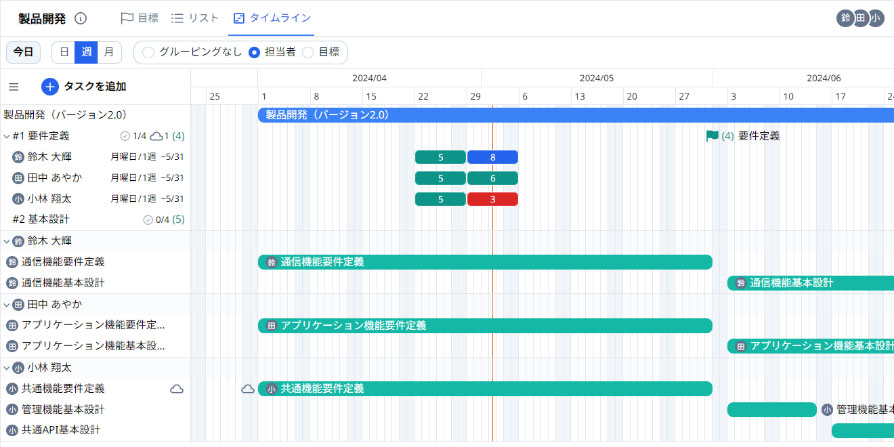The width and height of the screenshot is (894, 447).
Task: Select the 目標 grouping radio button
Action: tap(308, 52)
